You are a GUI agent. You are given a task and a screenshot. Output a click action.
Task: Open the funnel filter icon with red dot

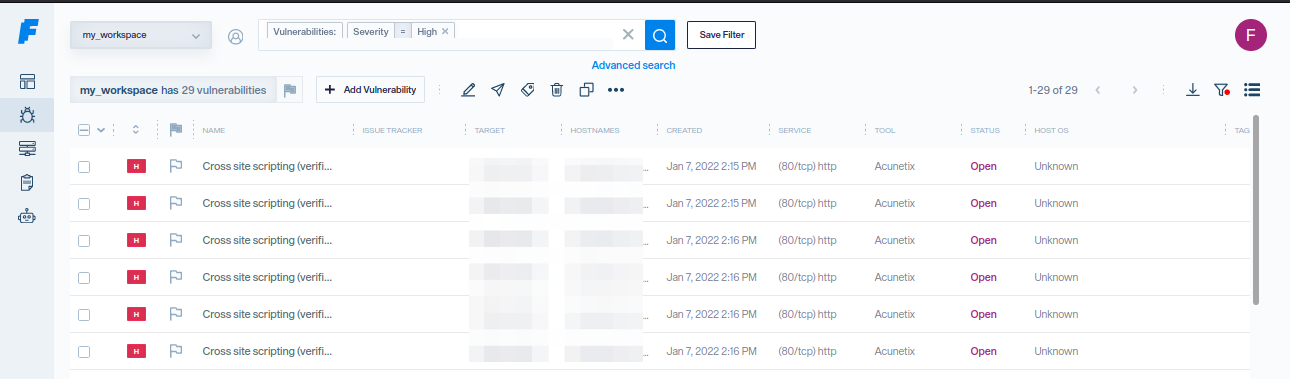(1222, 90)
